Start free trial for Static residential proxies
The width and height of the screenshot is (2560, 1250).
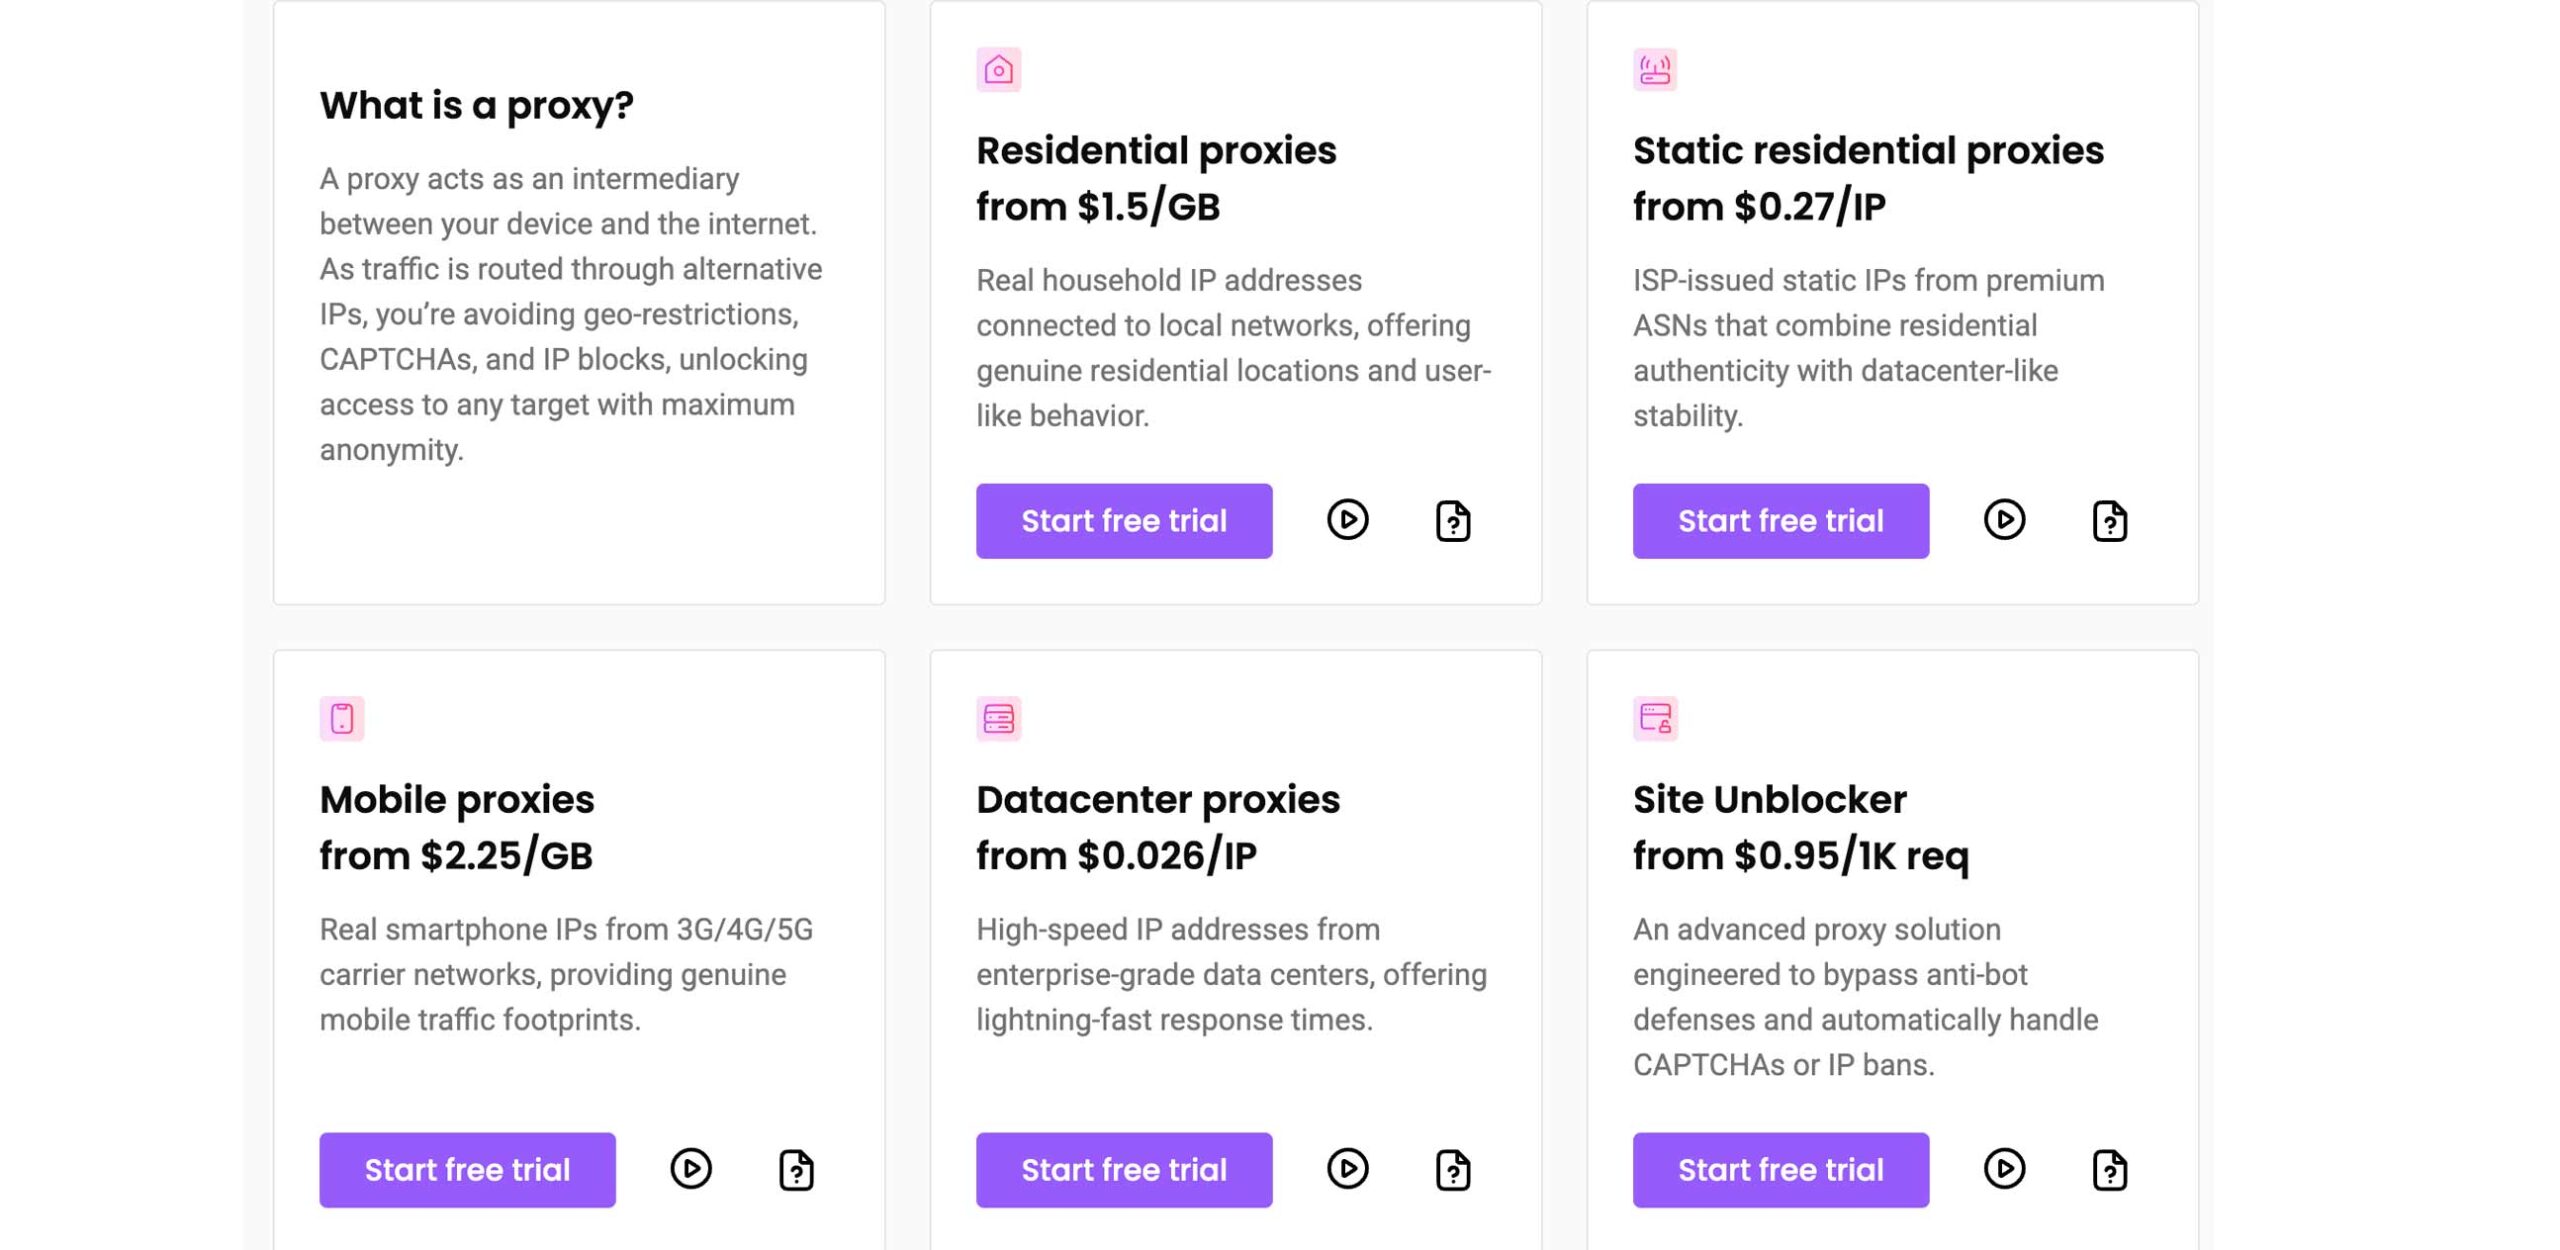tap(1780, 521)
